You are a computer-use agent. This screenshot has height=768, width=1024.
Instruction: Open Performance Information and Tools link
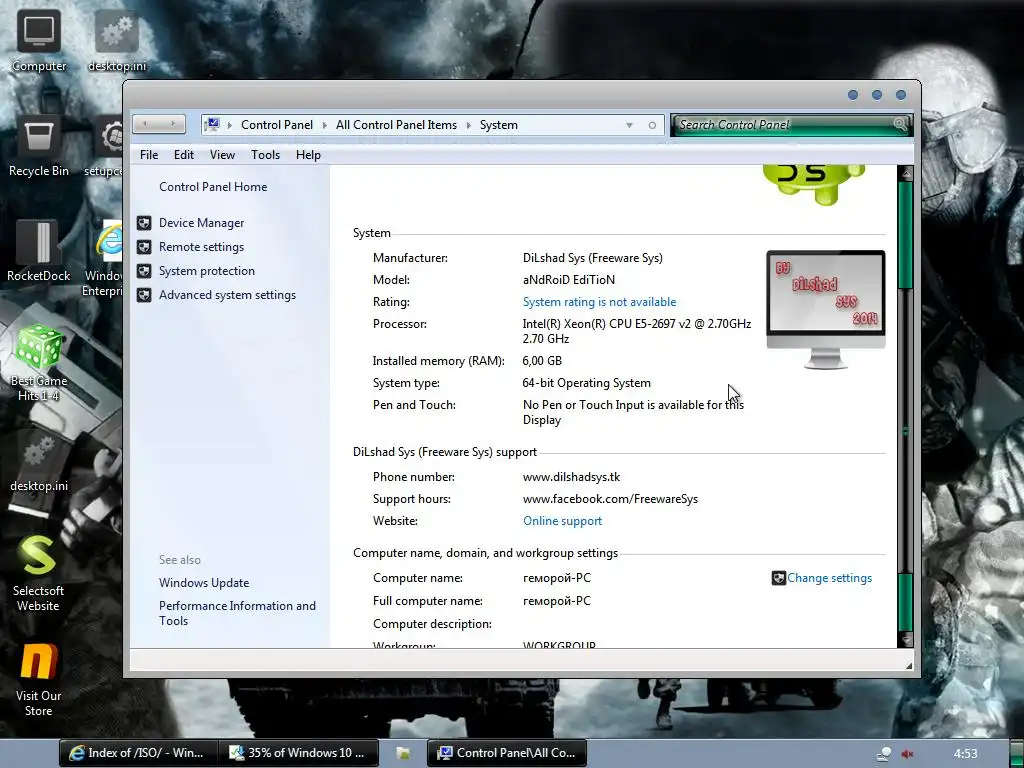(x=237, y=613)
